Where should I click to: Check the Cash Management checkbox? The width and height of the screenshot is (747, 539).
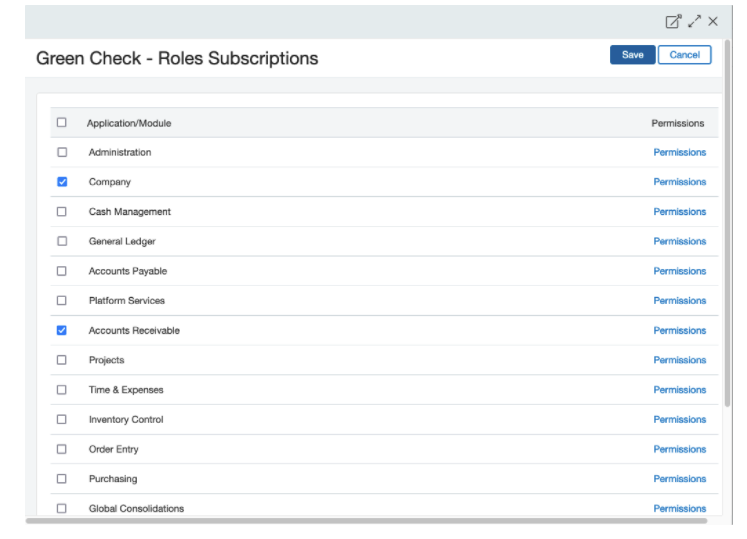(x=62, y=211)
